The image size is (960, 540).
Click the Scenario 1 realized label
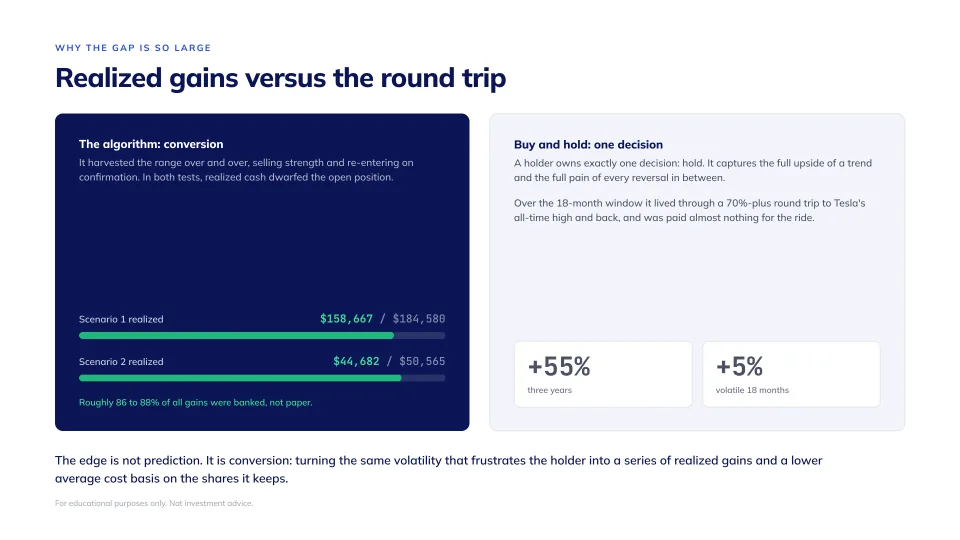121,319
